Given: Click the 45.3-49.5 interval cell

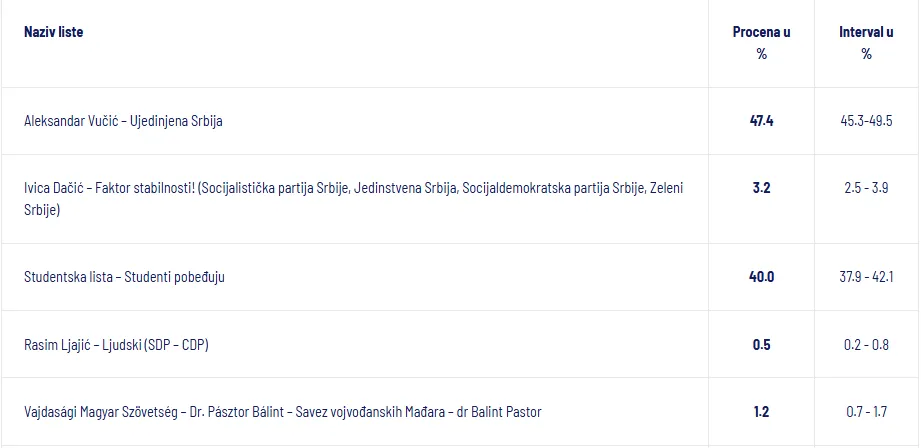Looking at the screenshot, I should 866,121.
